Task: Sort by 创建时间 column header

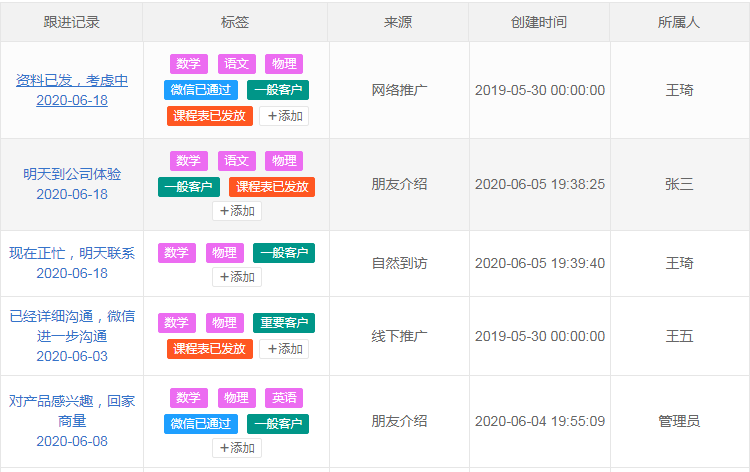Action: [x=538, y=22]
